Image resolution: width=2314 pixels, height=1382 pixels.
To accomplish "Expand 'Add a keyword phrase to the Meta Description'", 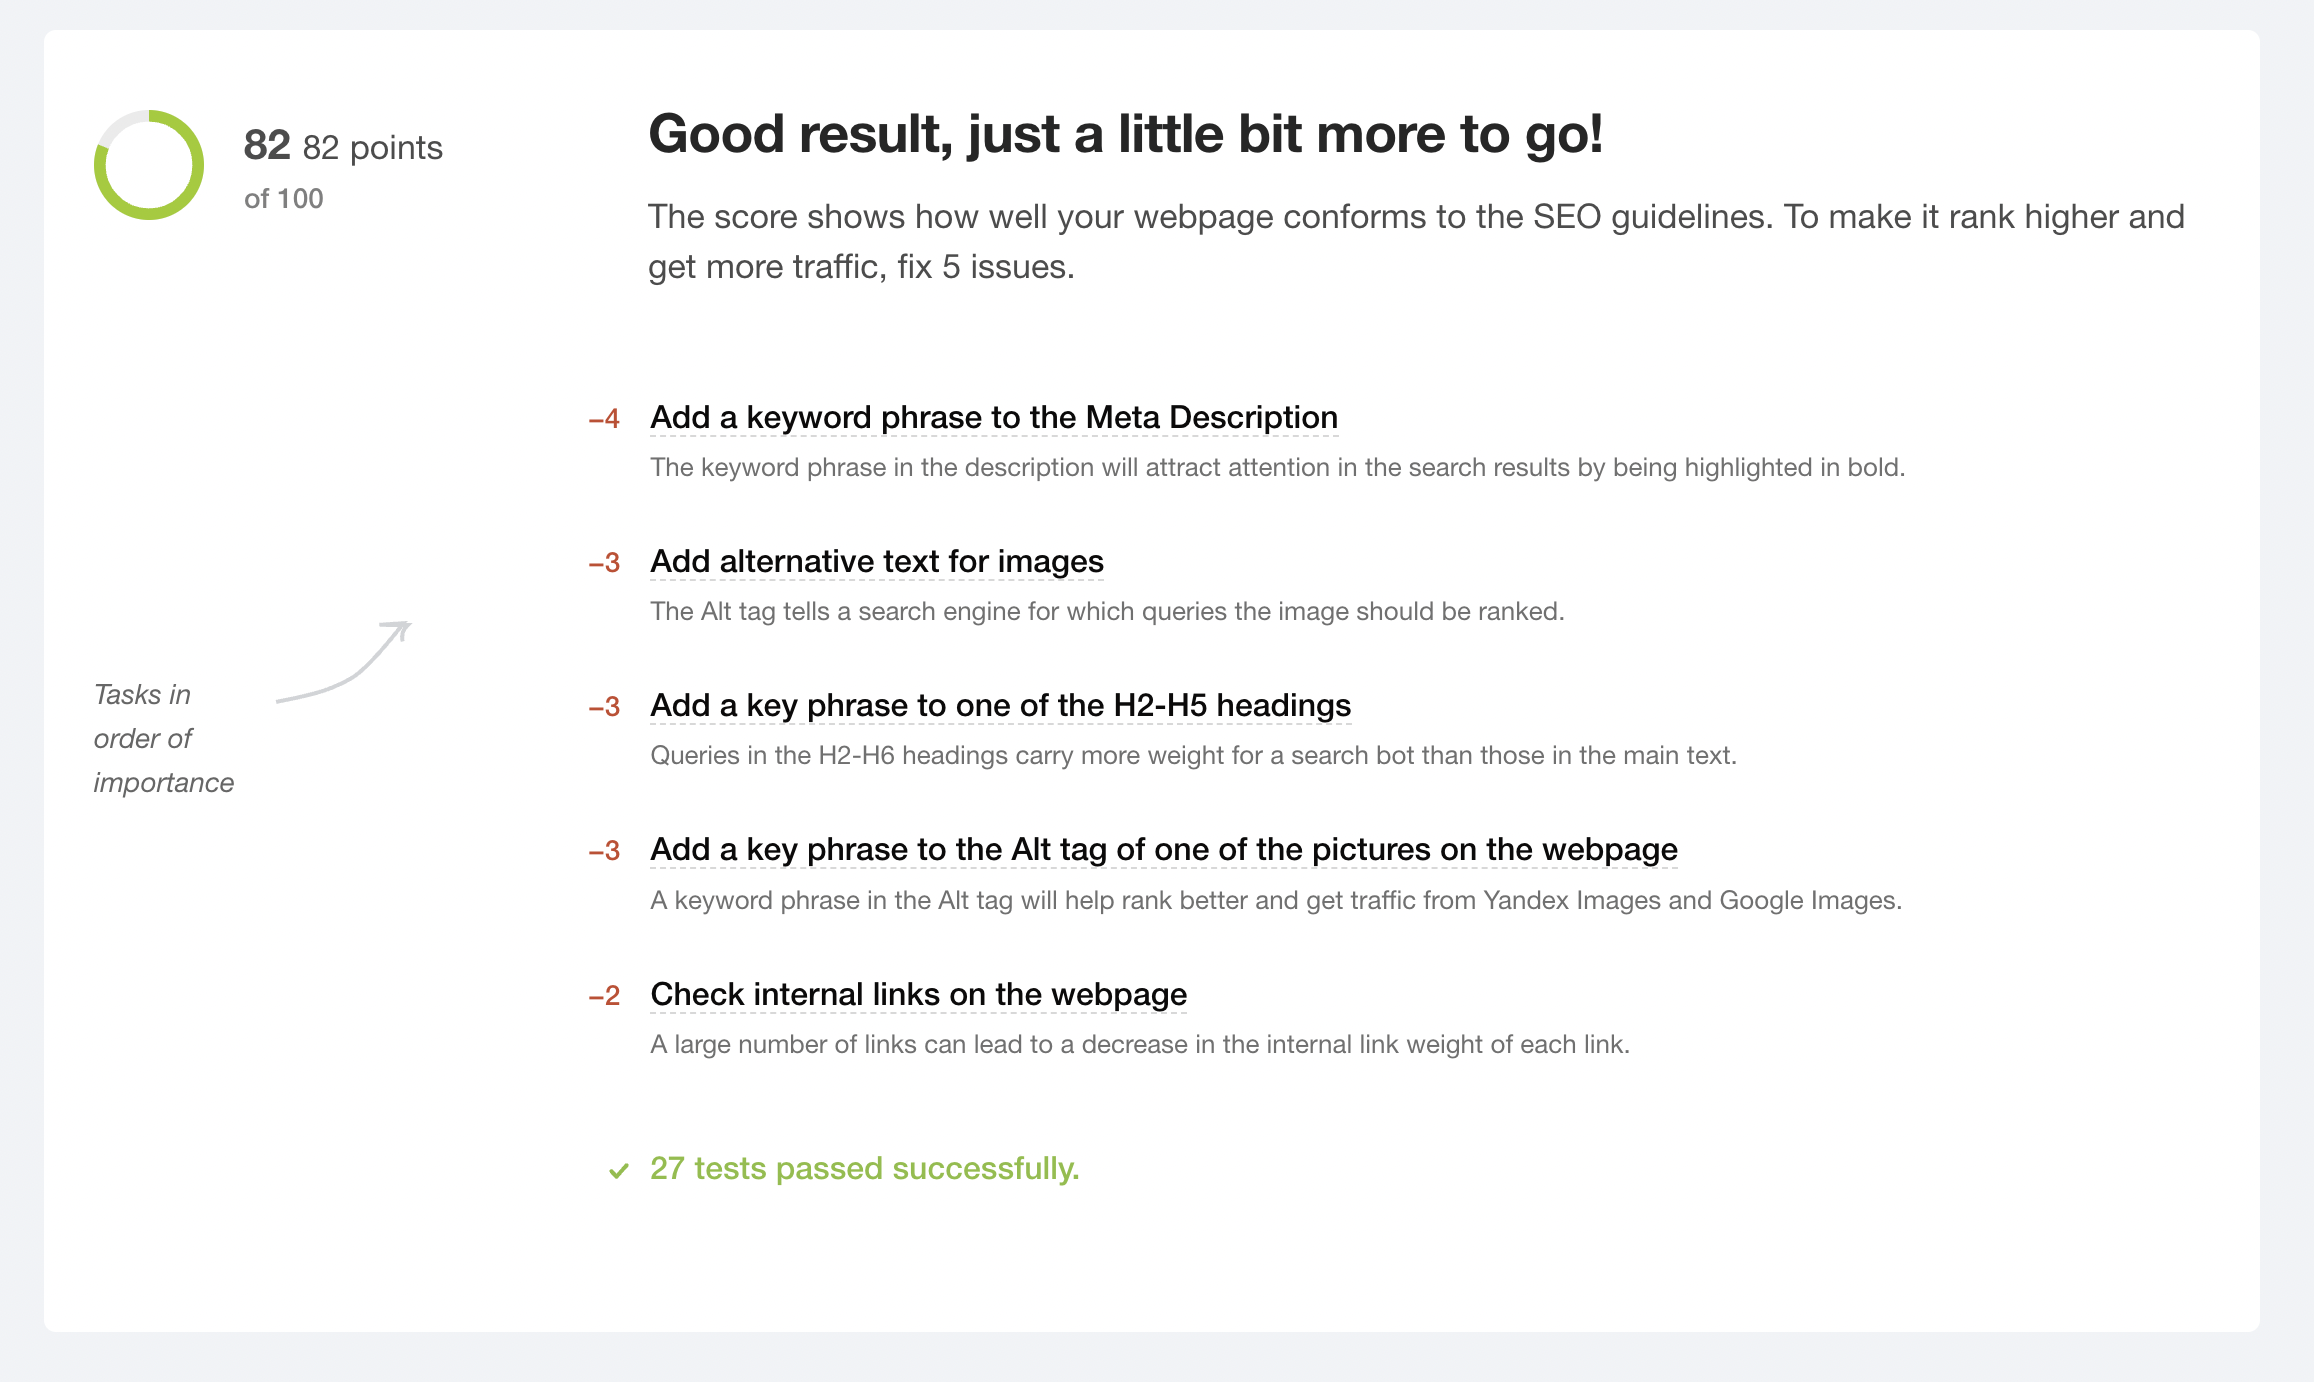I will point(994,417).
